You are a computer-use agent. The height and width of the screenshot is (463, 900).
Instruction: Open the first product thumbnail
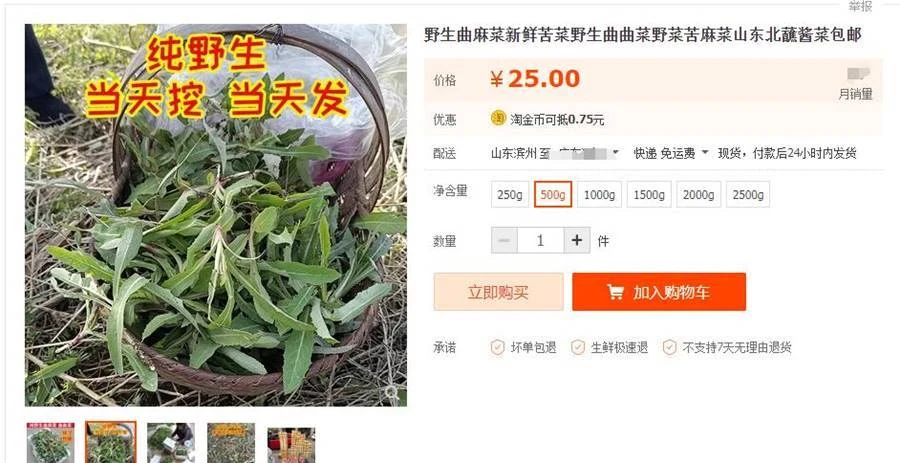[51, 443]
